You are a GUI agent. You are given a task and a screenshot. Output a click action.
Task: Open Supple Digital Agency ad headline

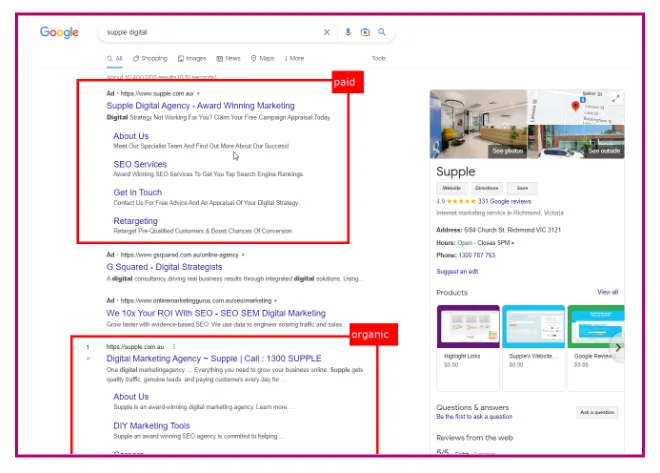[x=200, y=106]
